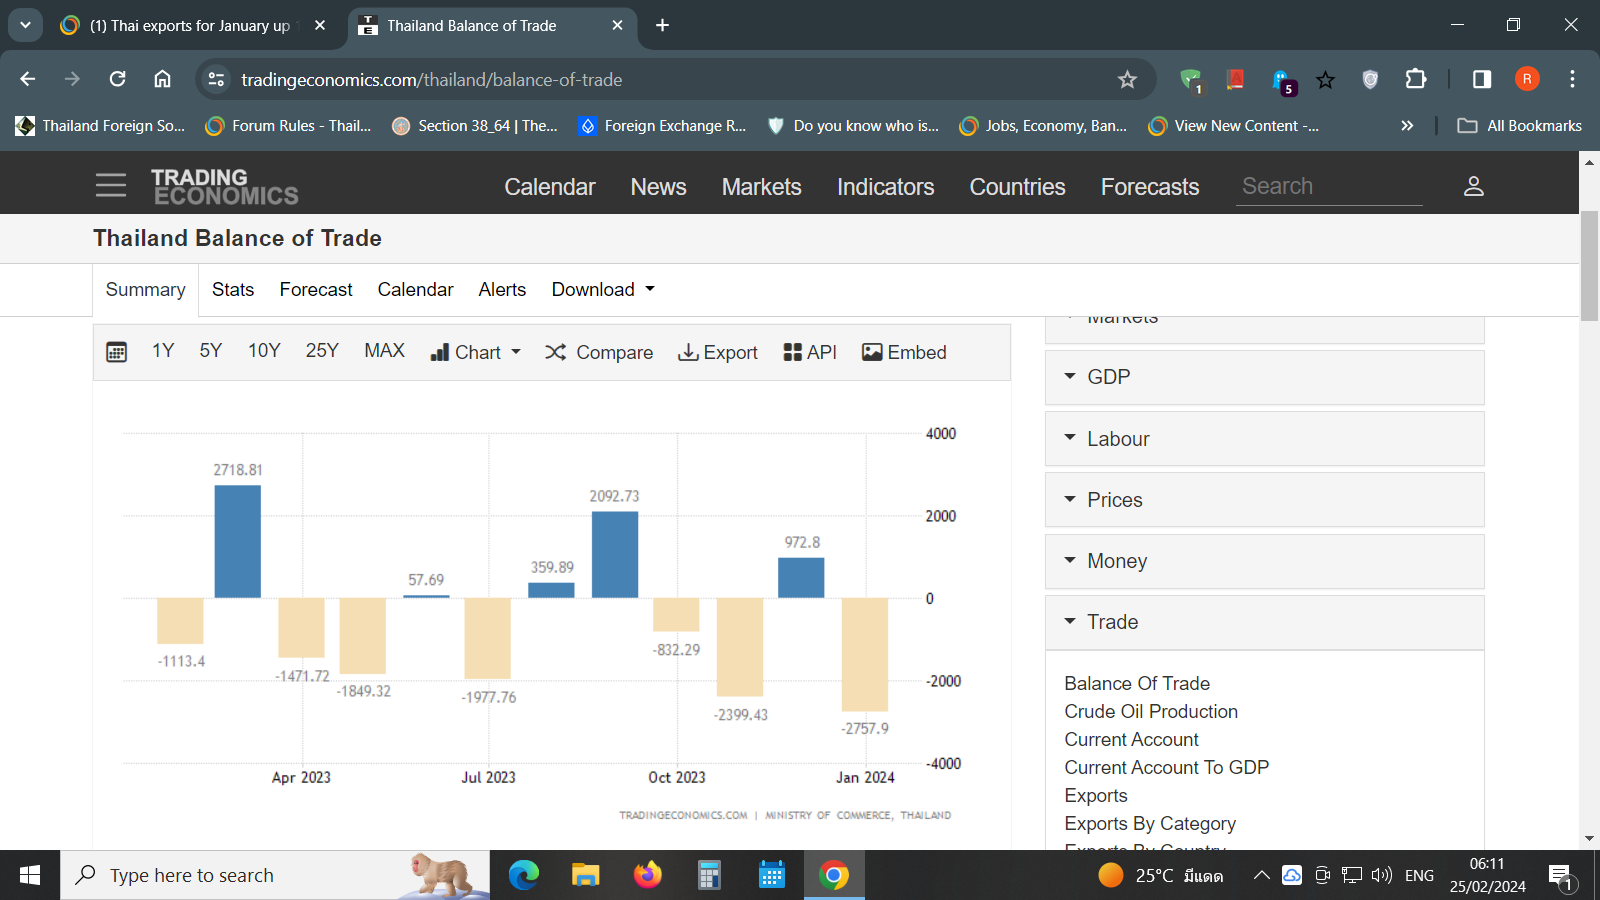Select the MAX time range
This screenshot has width=1600, height=900.
click(384, 350)
